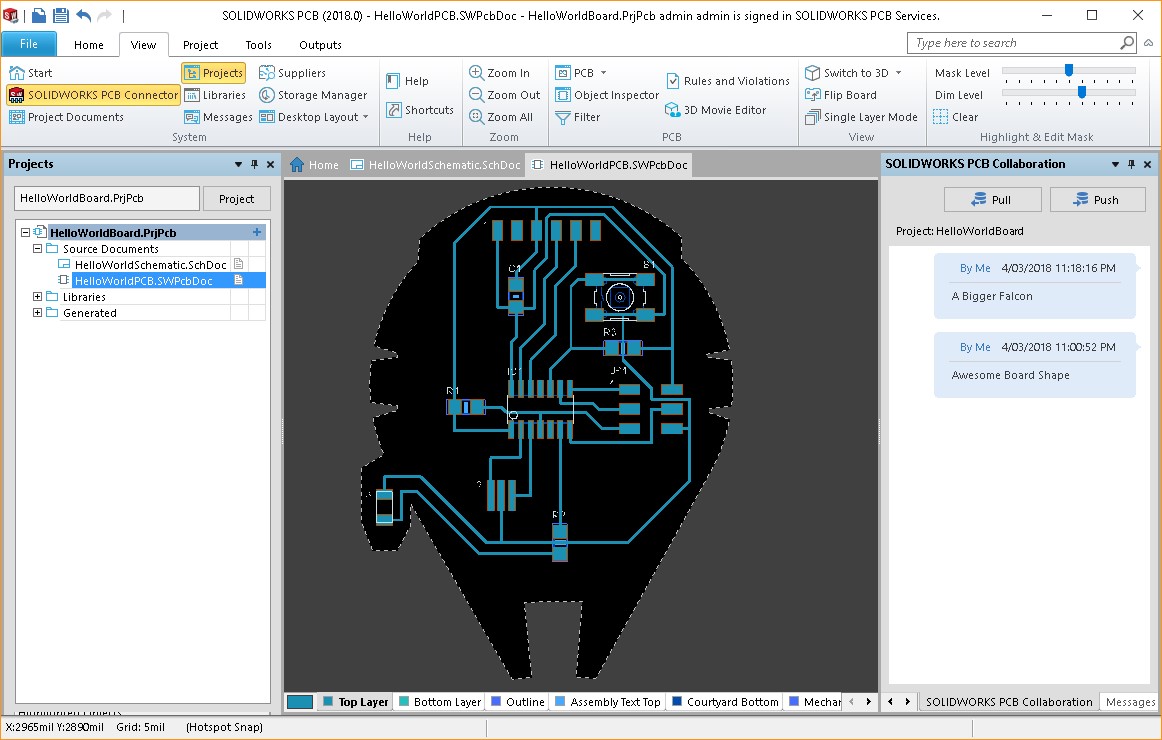Click Zoom In

coord(499,73)
